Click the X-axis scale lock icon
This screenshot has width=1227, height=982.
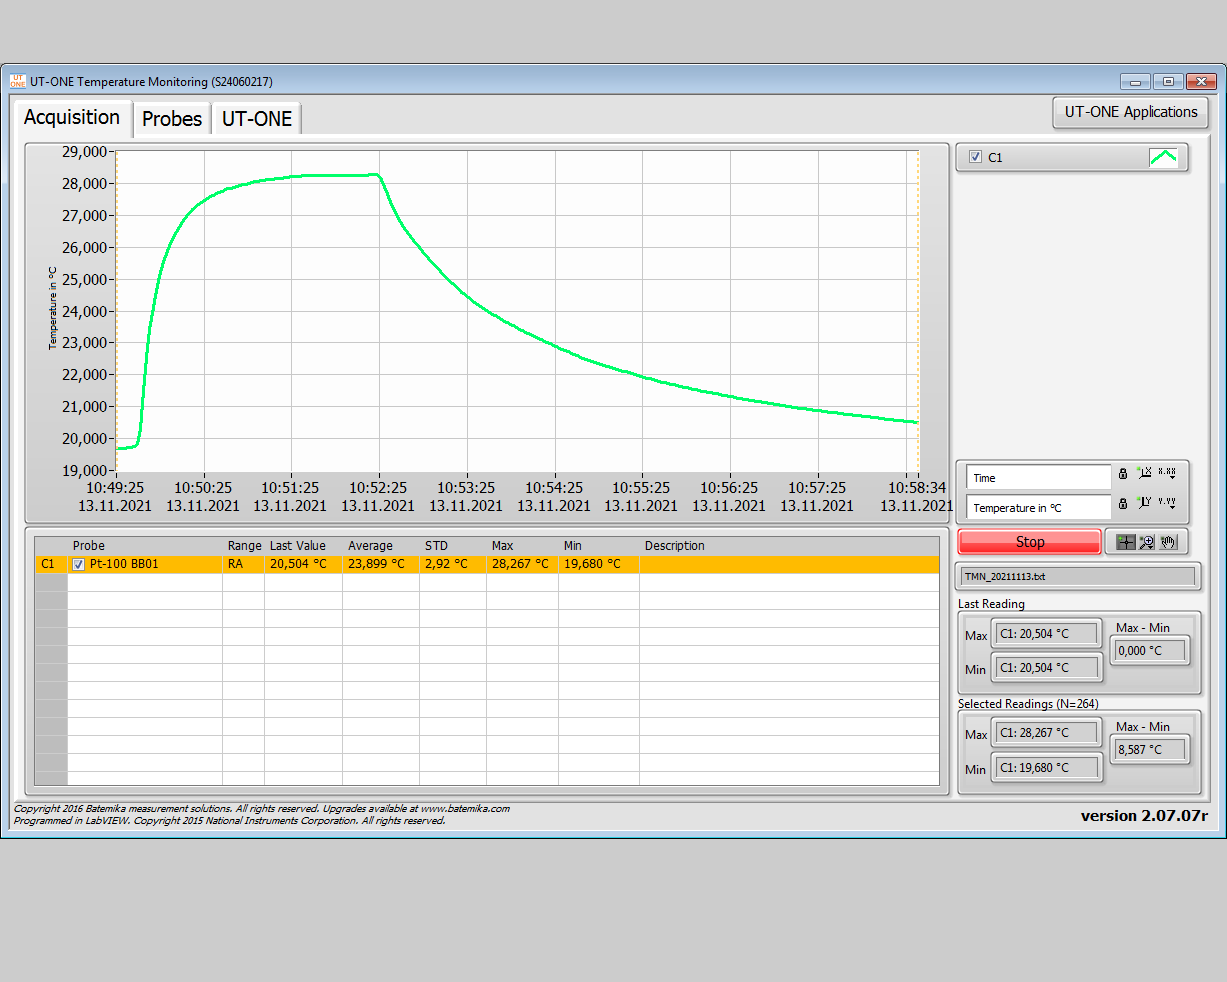(x=1122, y=474)
